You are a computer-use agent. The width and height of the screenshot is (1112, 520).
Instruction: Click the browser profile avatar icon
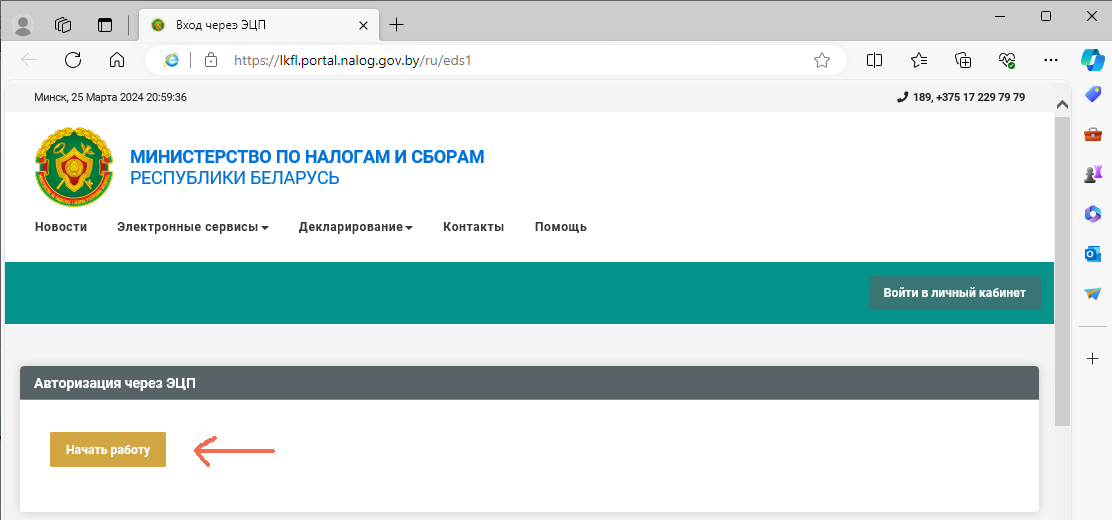[x=24, y=25]
